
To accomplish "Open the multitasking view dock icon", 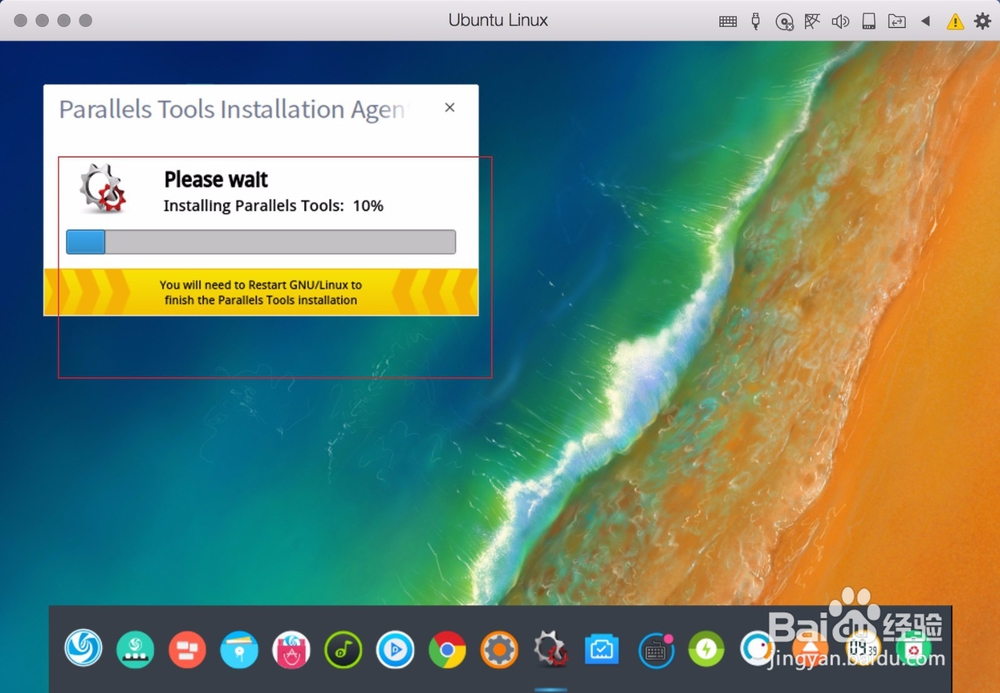I will click(x=135, y=649).
